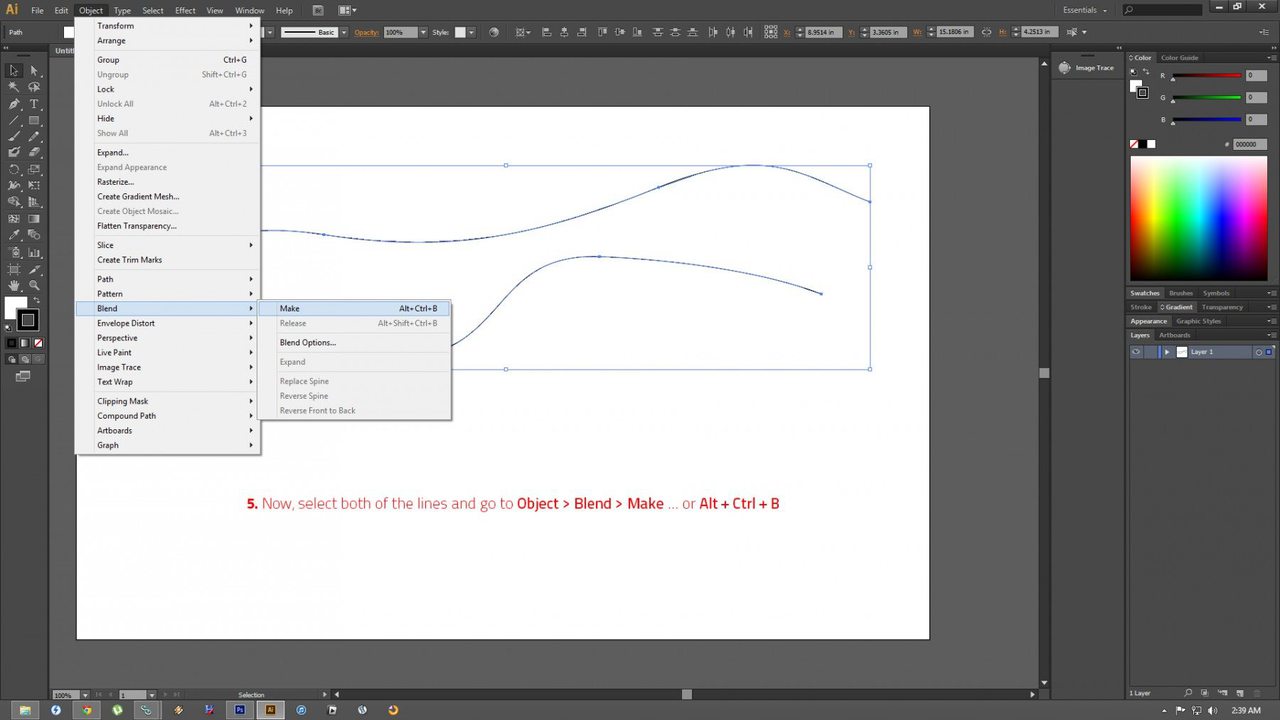1280x720 pixels.
Task: Switch to Color fill mode button
Action: 12,342
